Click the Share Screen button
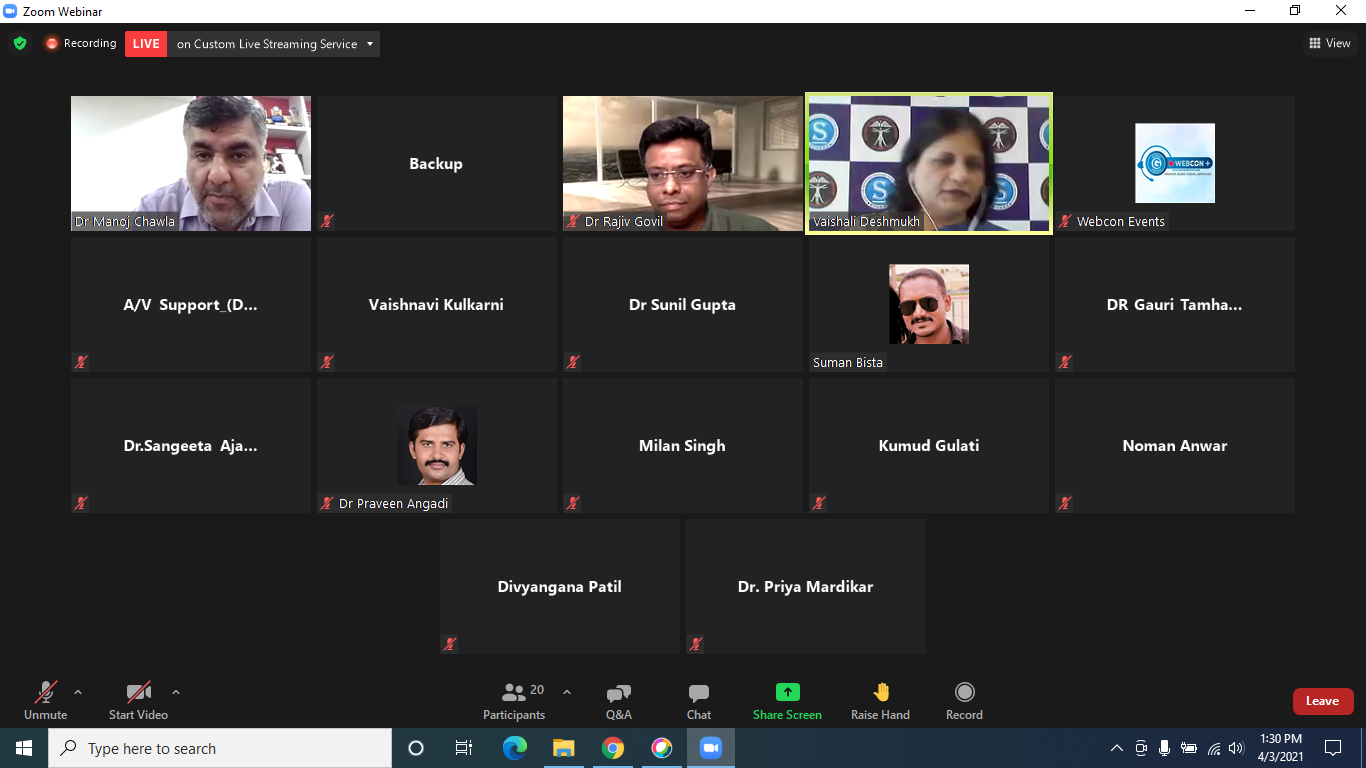The image size is (1366, 768). coord(787,701)
